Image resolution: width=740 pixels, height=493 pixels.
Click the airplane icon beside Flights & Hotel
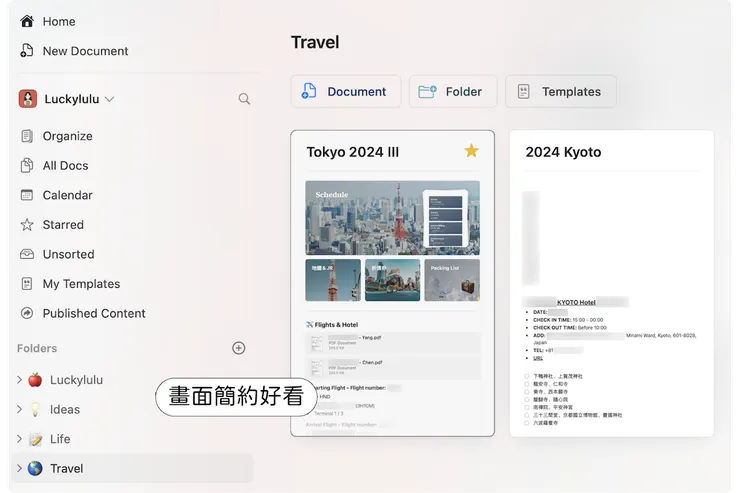pos(310,325)
